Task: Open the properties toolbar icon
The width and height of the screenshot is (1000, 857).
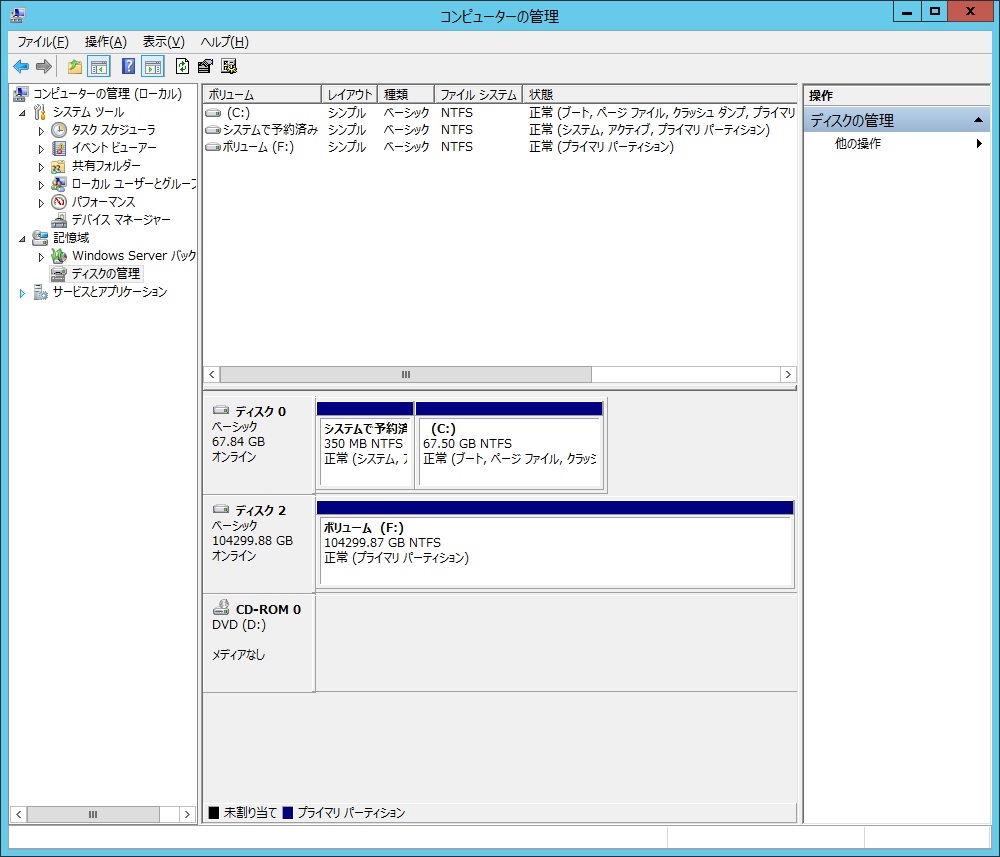Action: tap(205, 67)
